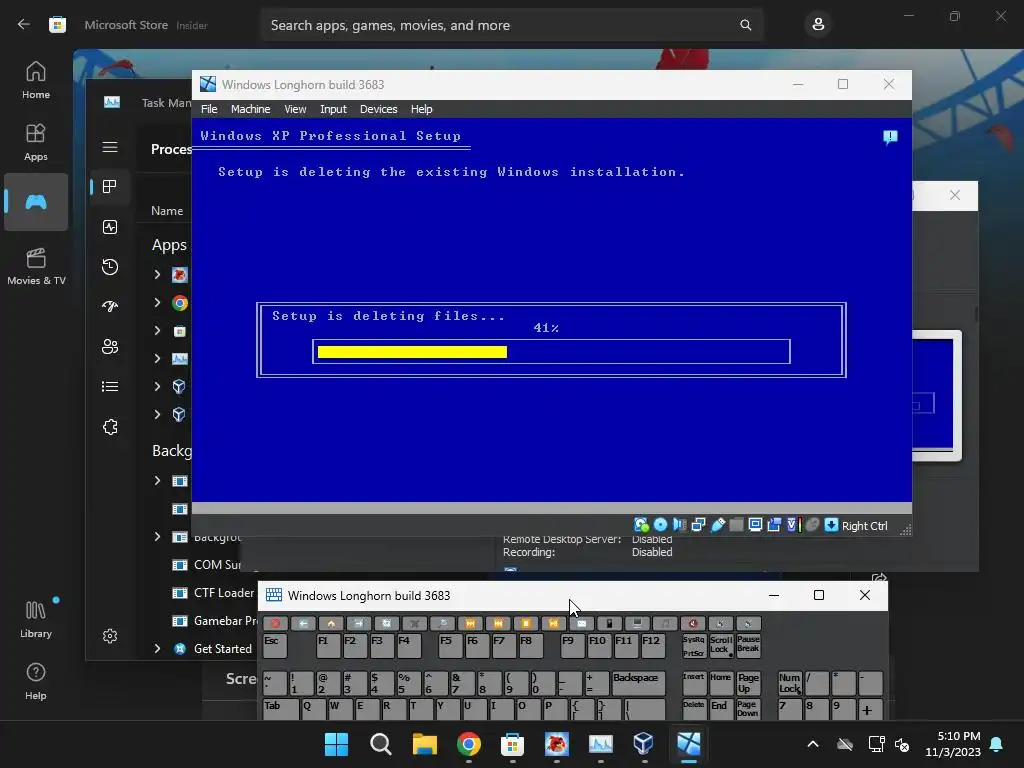Click the search magnifier in Microsoft Store

[x=745, y=25]
